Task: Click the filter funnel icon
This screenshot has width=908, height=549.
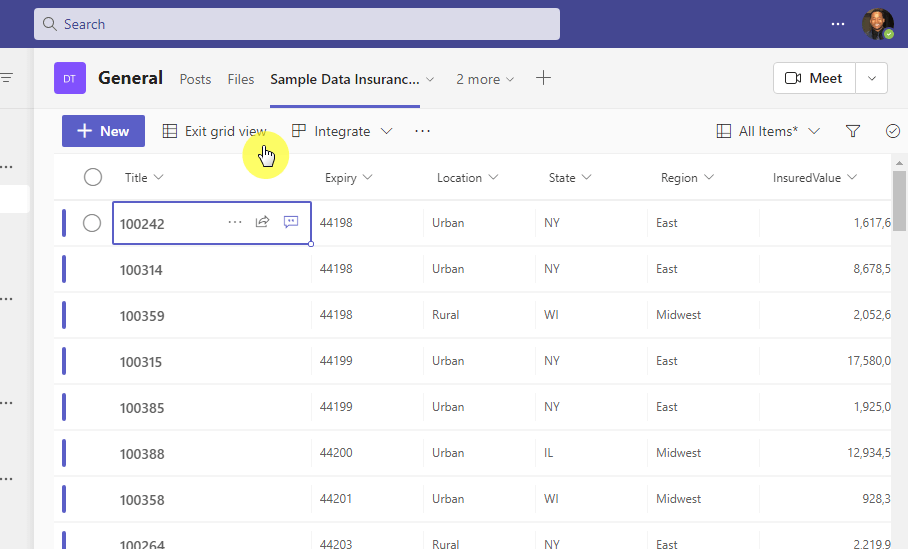Action: click(852, 131)
